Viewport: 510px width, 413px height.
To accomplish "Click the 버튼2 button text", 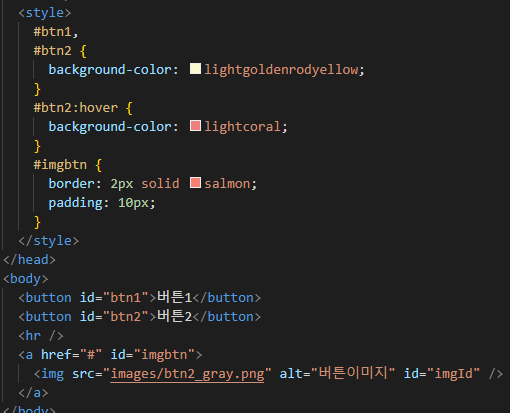I will pos(174,316).
